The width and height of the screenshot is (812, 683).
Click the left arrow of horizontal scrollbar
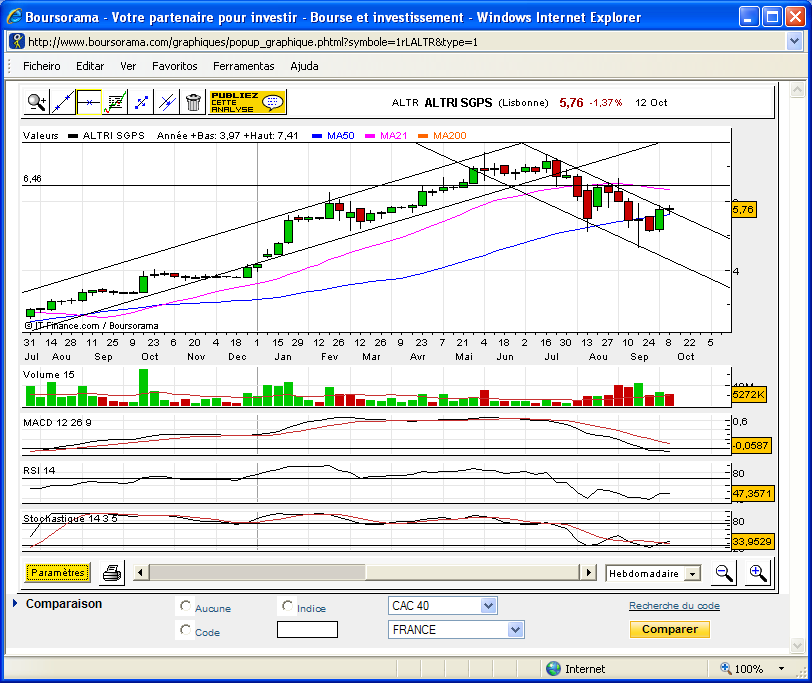pyautogui.click(x=140, y=573)
